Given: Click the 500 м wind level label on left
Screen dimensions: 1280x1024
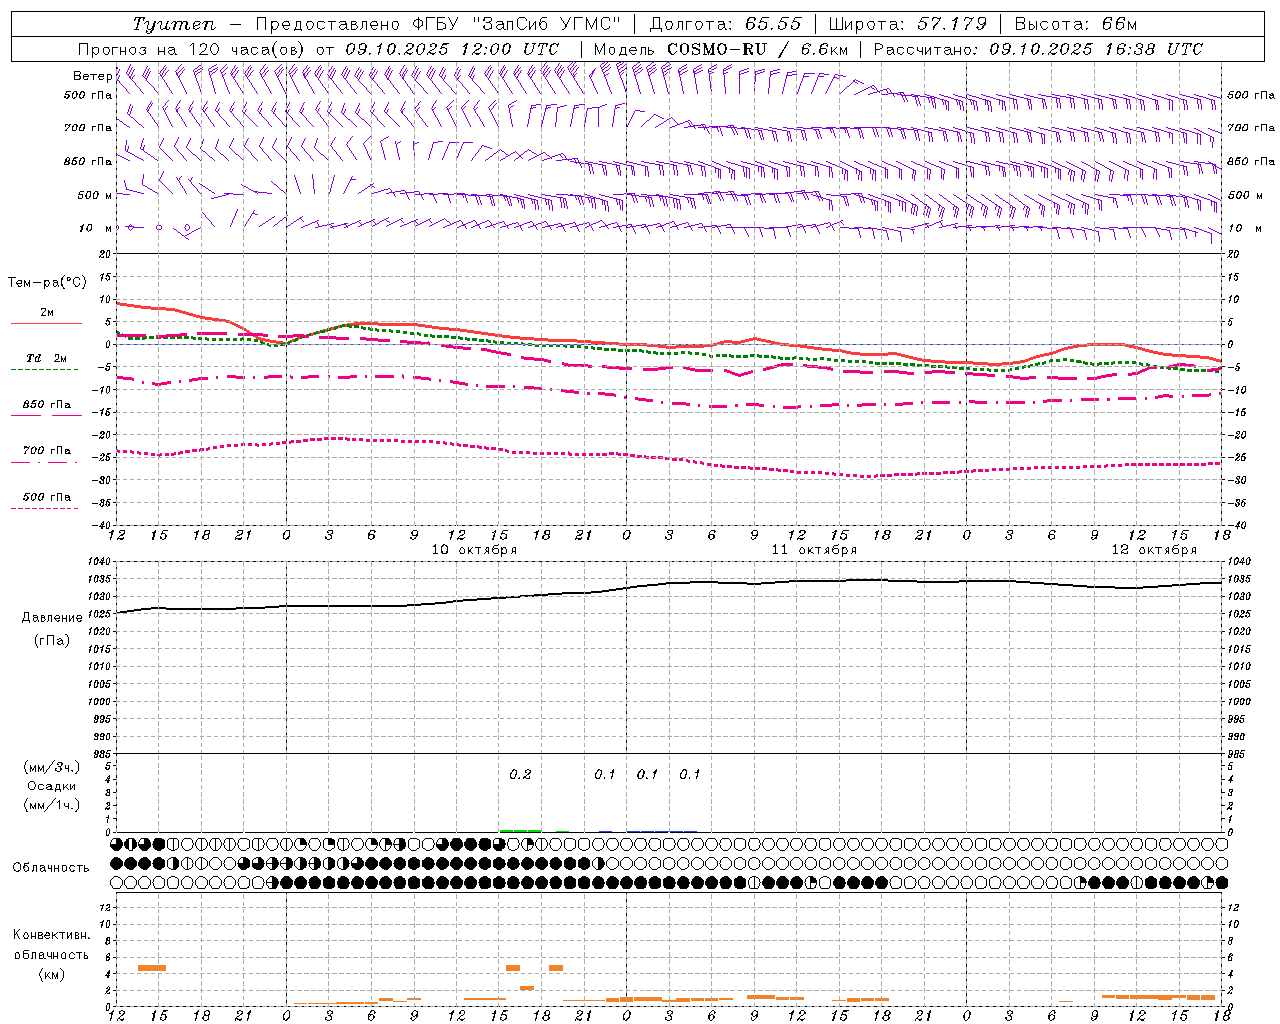Looking at the screenshot, I should [x=94, y=196].
